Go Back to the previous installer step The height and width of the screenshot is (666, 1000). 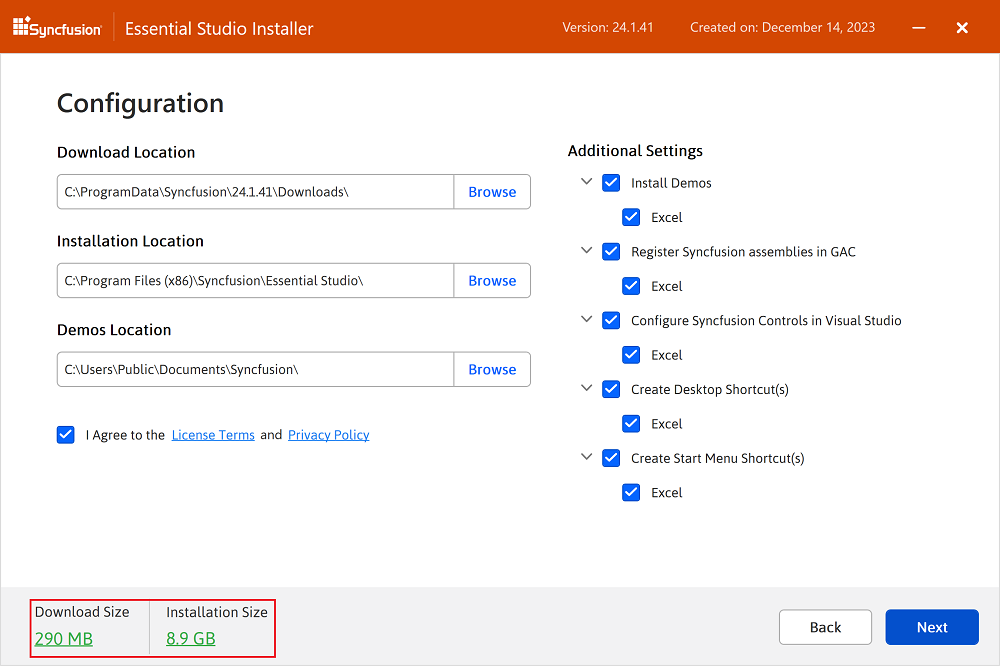coord(825,627)
